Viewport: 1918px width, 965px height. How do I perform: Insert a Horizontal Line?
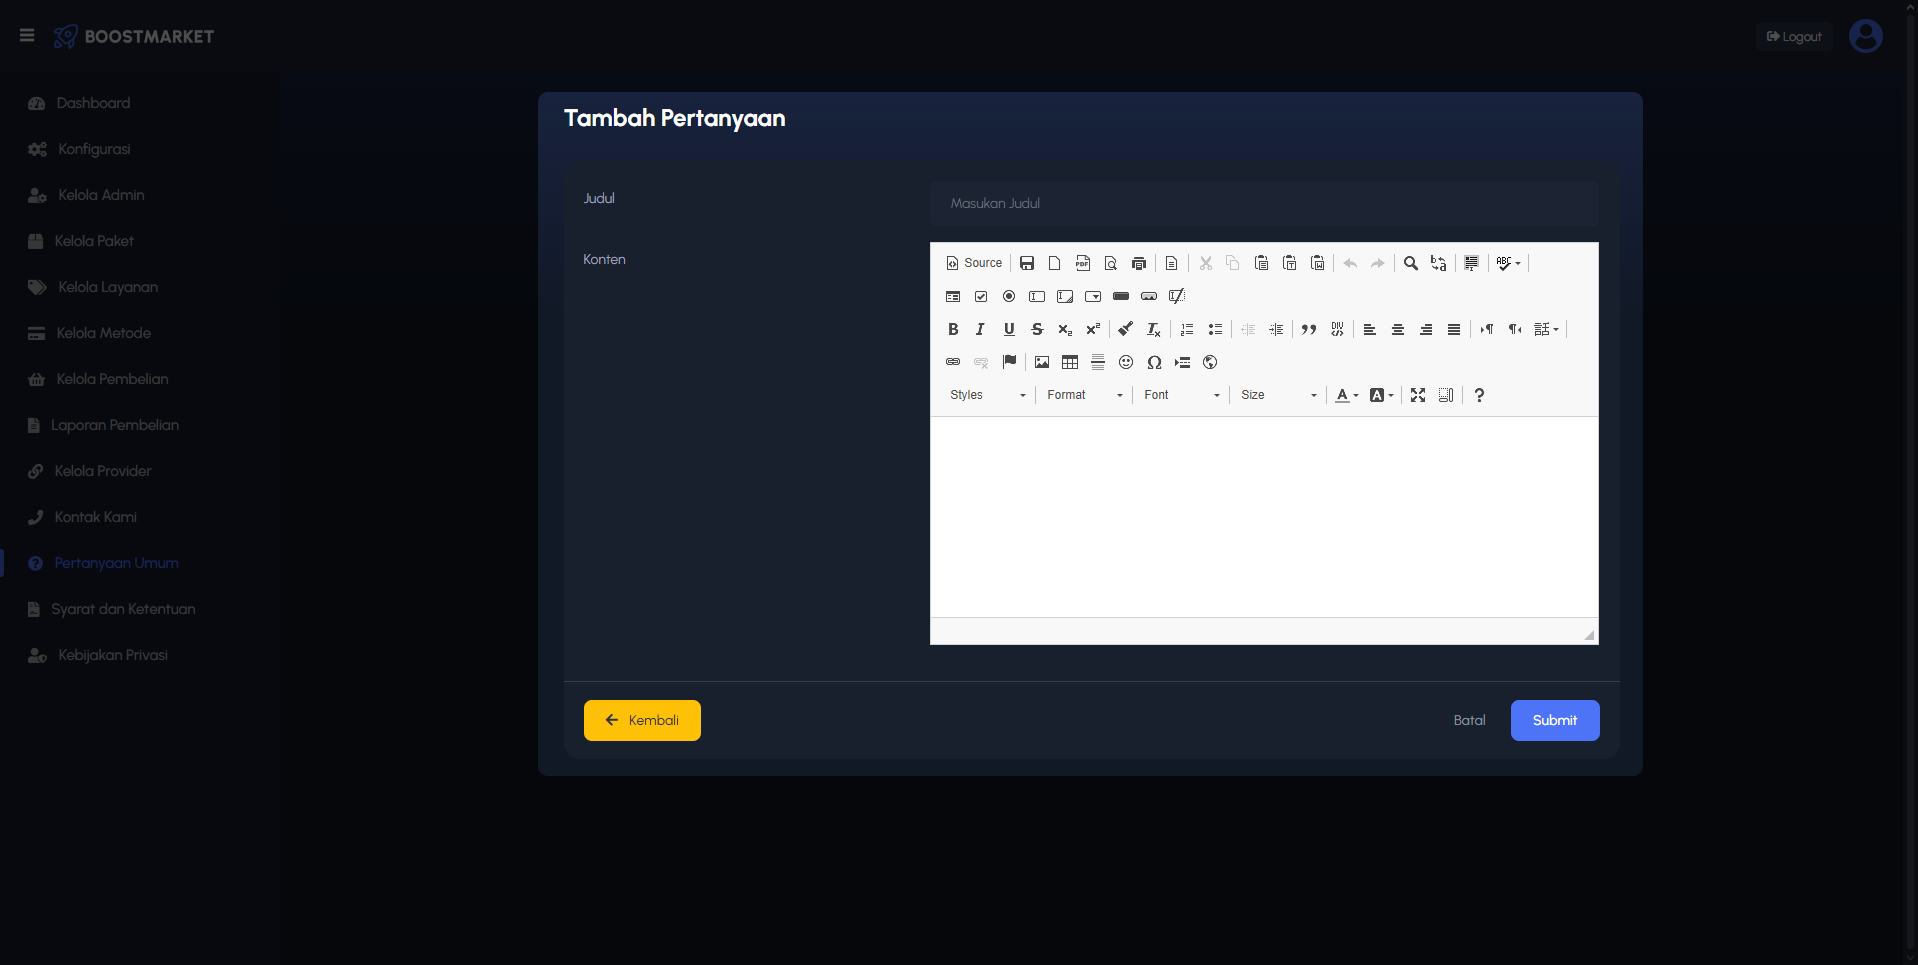(x=1098, y=362)
